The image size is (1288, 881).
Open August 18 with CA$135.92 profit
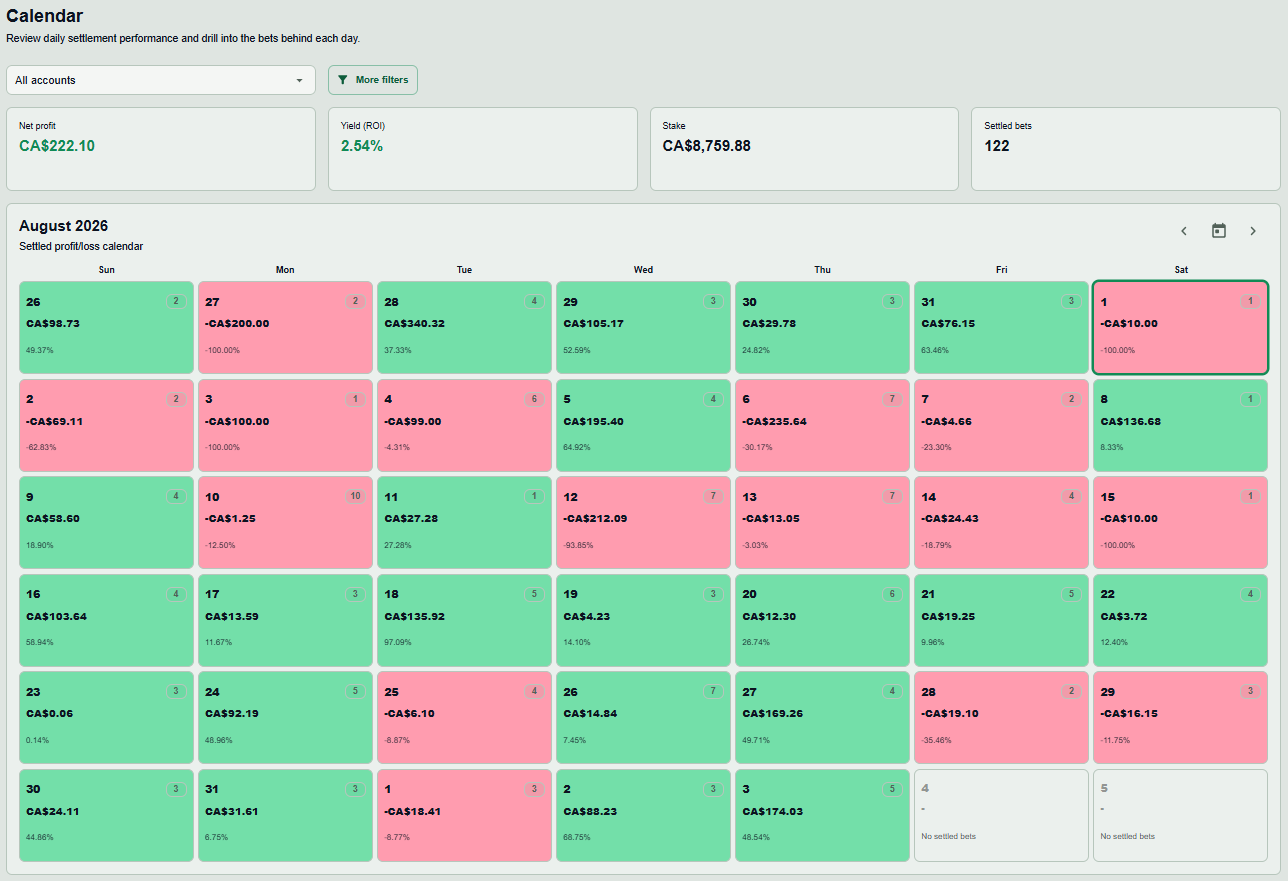pyautogui.click(x=464, y=620)
